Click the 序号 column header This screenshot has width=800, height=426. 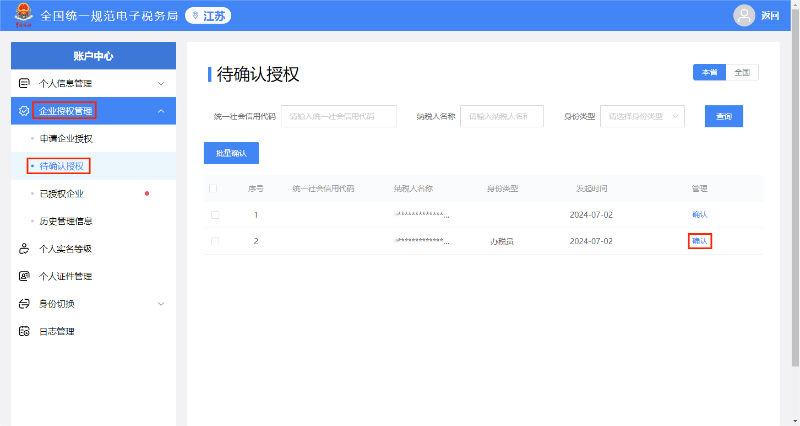pyautogui.click(x=256, y=189)
